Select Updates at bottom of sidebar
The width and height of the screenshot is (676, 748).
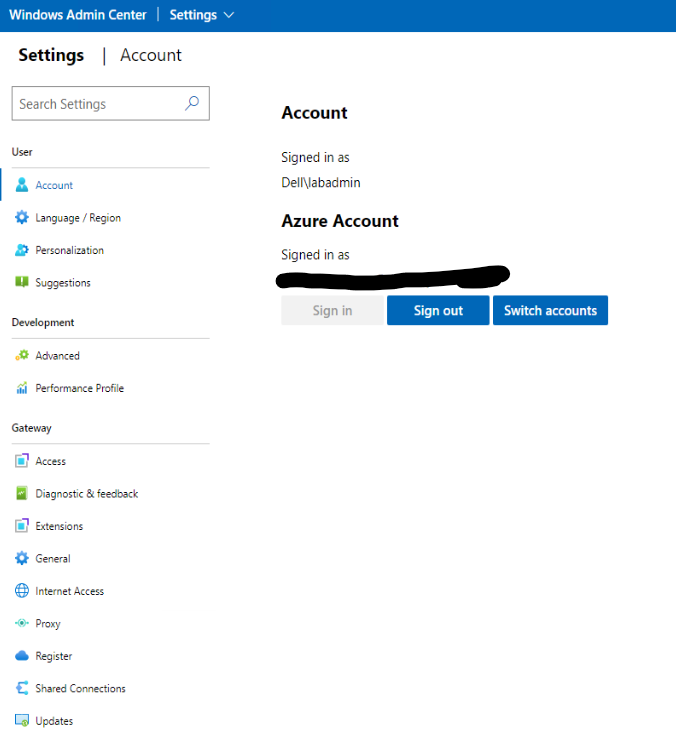[x=54, y=721]
